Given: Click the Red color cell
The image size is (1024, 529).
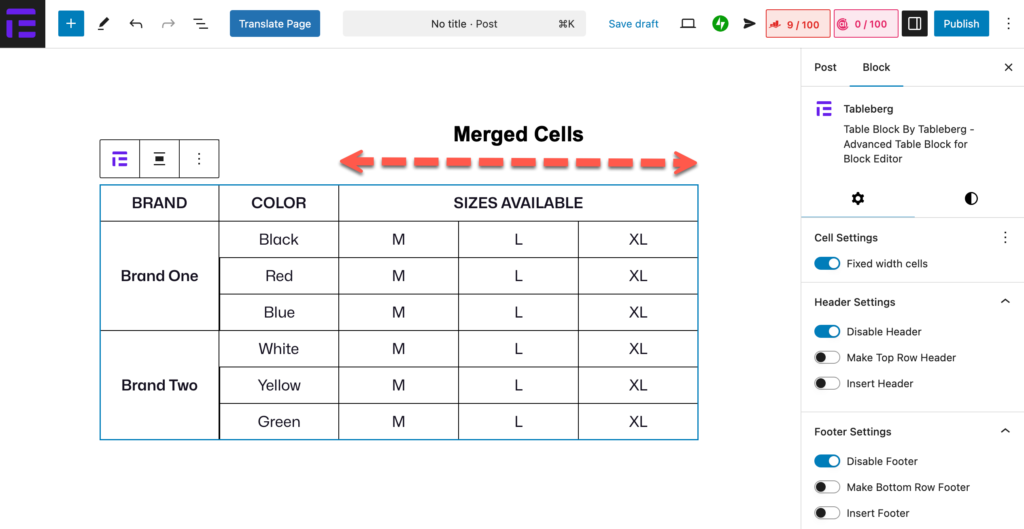Looking at the screenshot, I should click(279, 276).
